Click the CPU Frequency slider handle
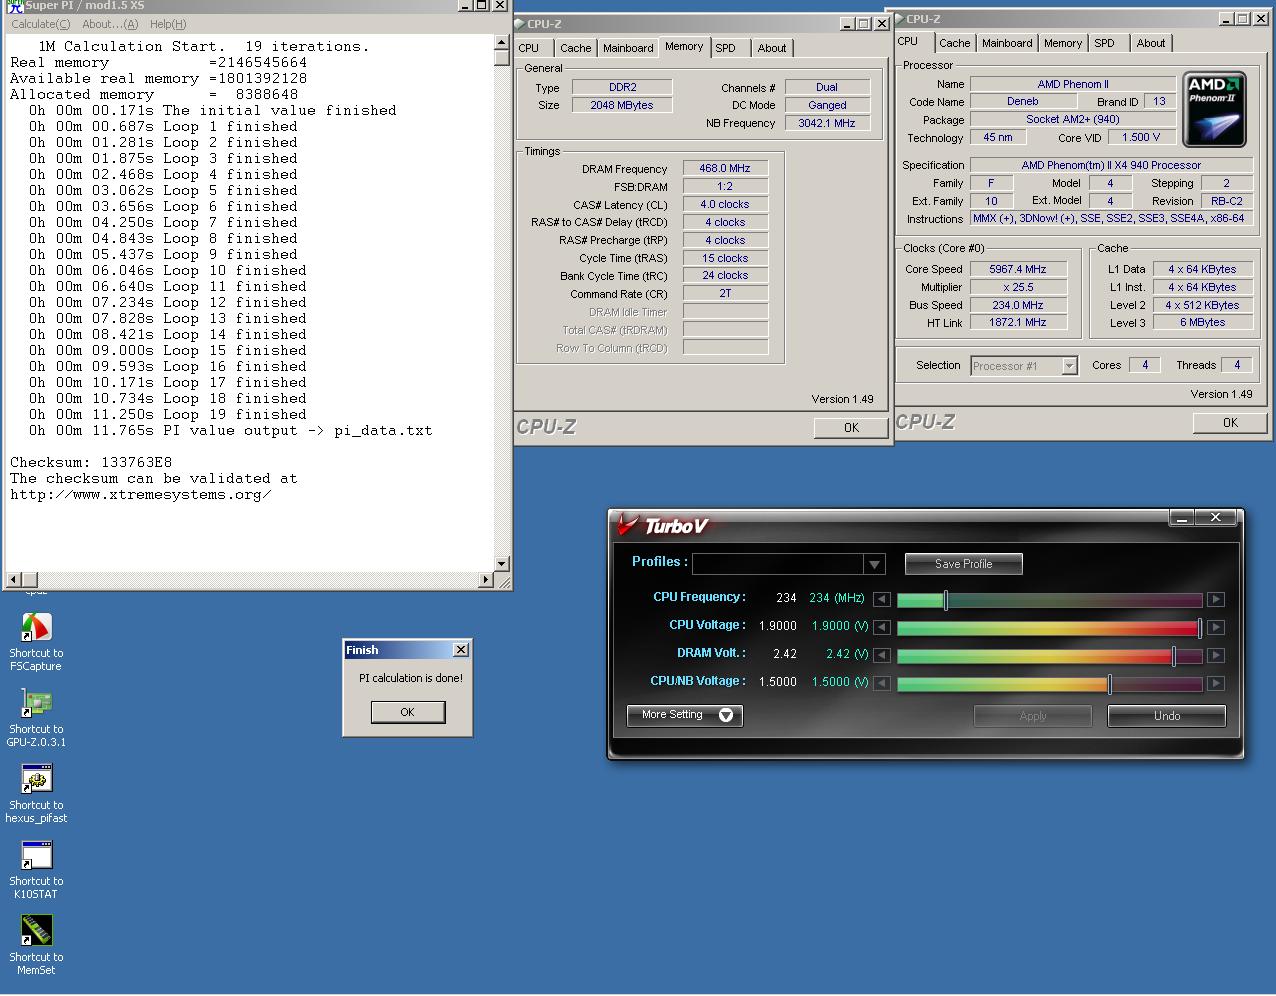This screenshot has height=996, width=1276. coord(946,600)
